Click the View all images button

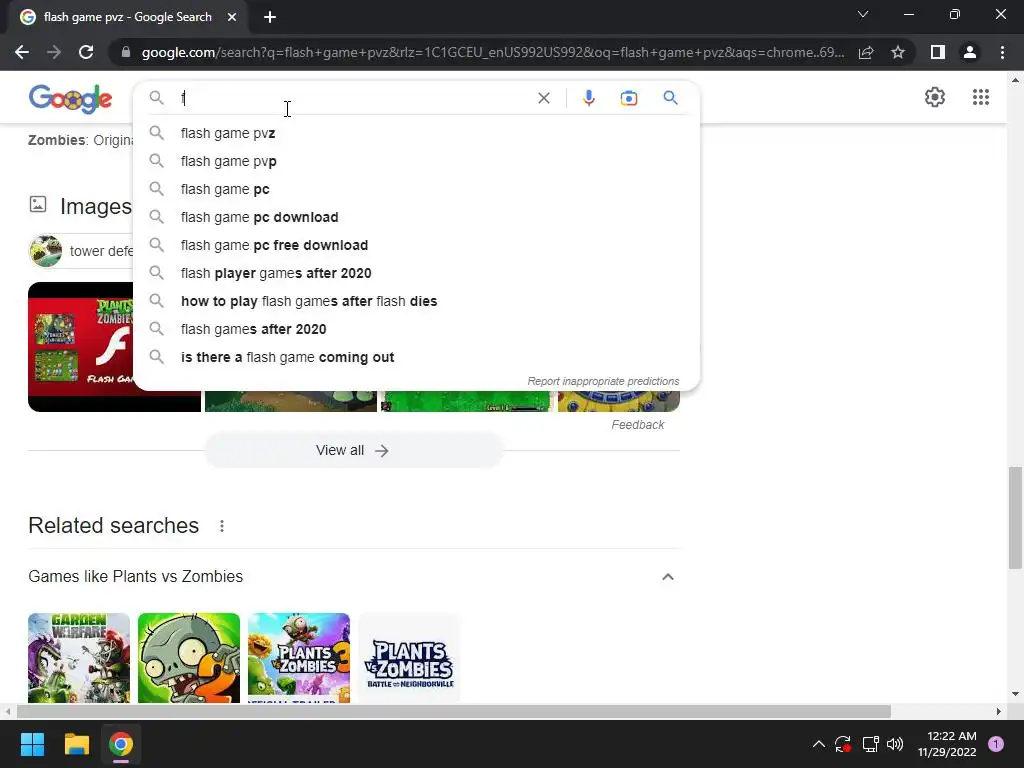pos(353,451)
